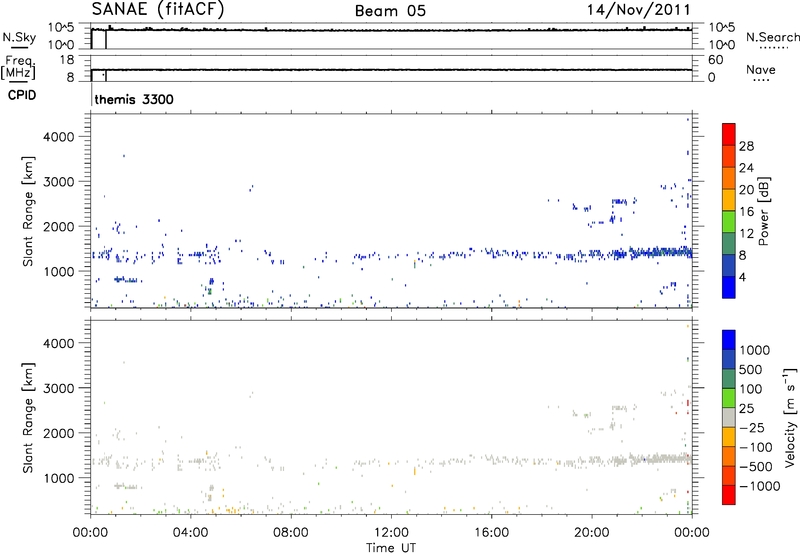
Task: Click the 'Time UT' axis title
Action: click(x=391, y=548)
